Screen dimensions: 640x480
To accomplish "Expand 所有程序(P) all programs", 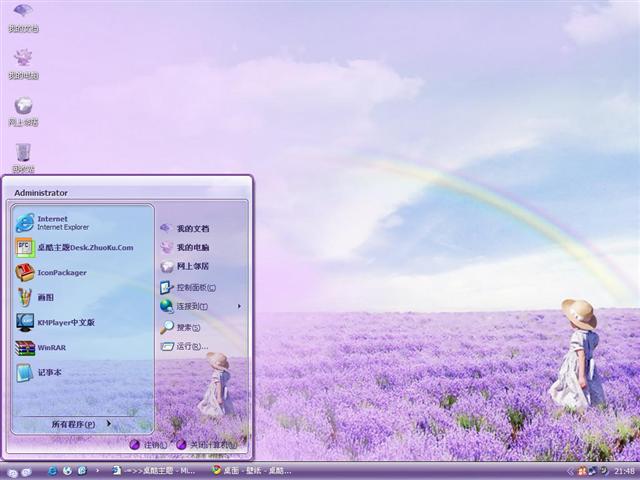I will pos(82,424).
